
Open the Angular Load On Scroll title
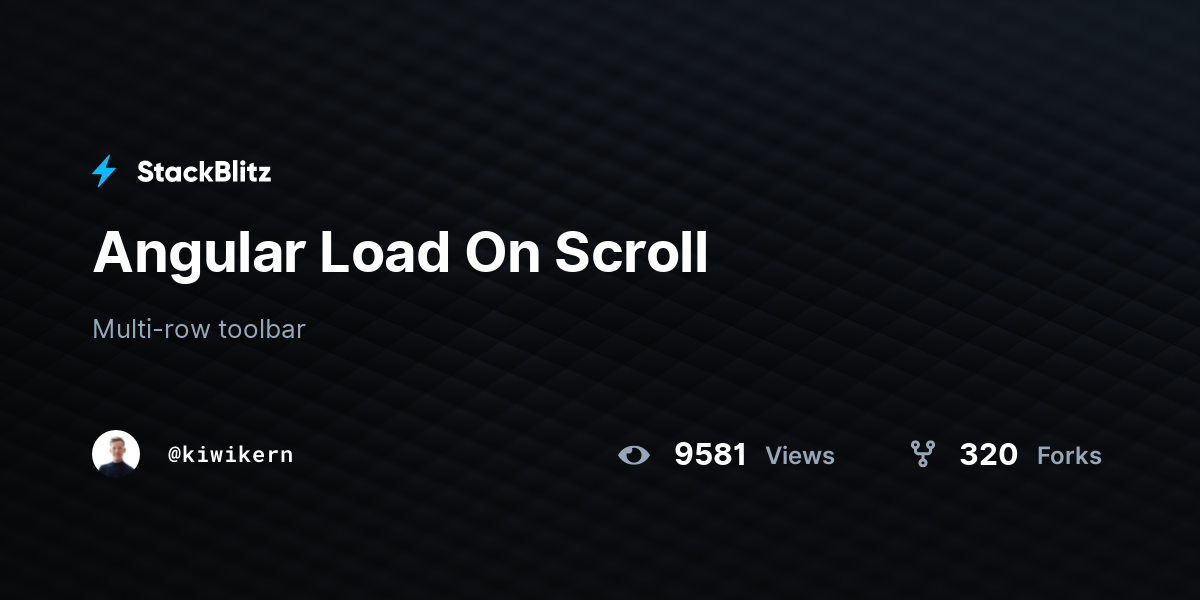tap(400, 252)
